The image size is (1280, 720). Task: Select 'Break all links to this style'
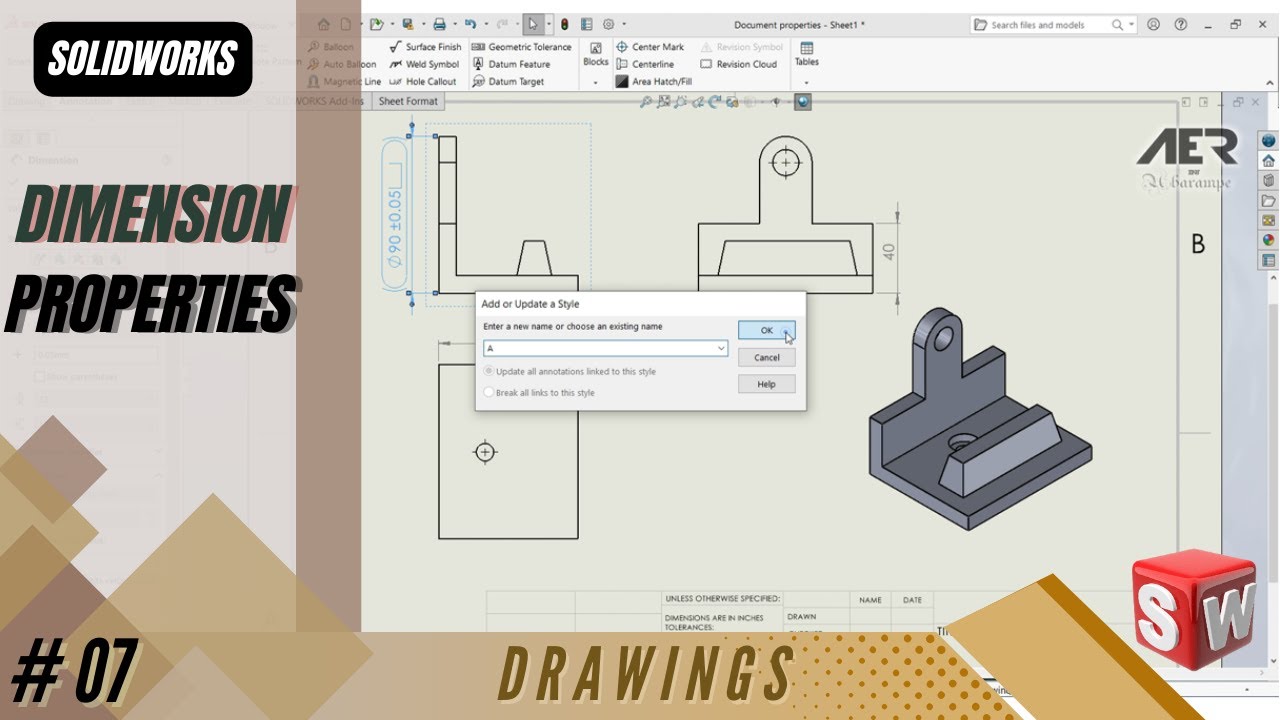pos(539,393)
